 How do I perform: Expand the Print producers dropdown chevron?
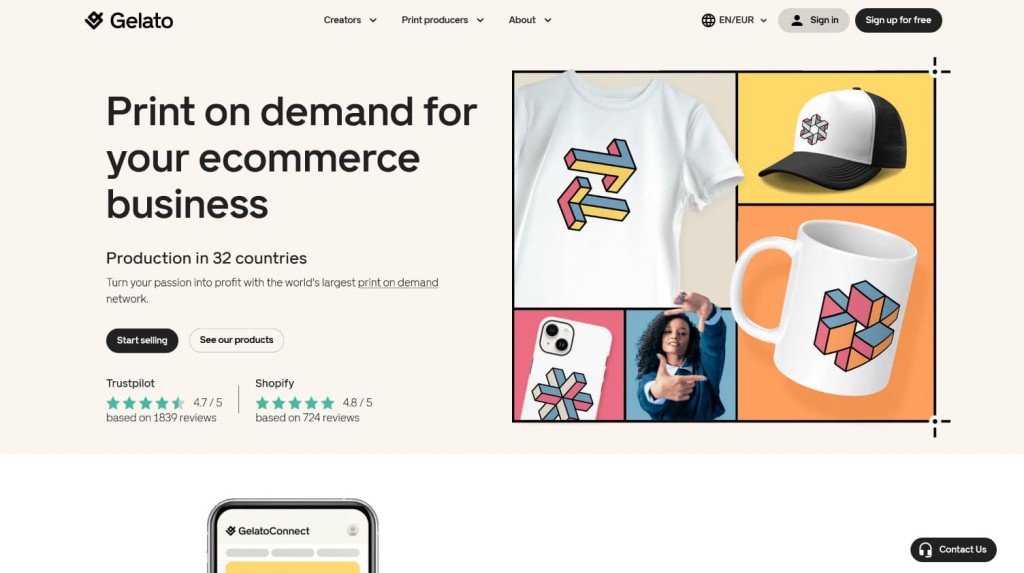pos(480,20)
